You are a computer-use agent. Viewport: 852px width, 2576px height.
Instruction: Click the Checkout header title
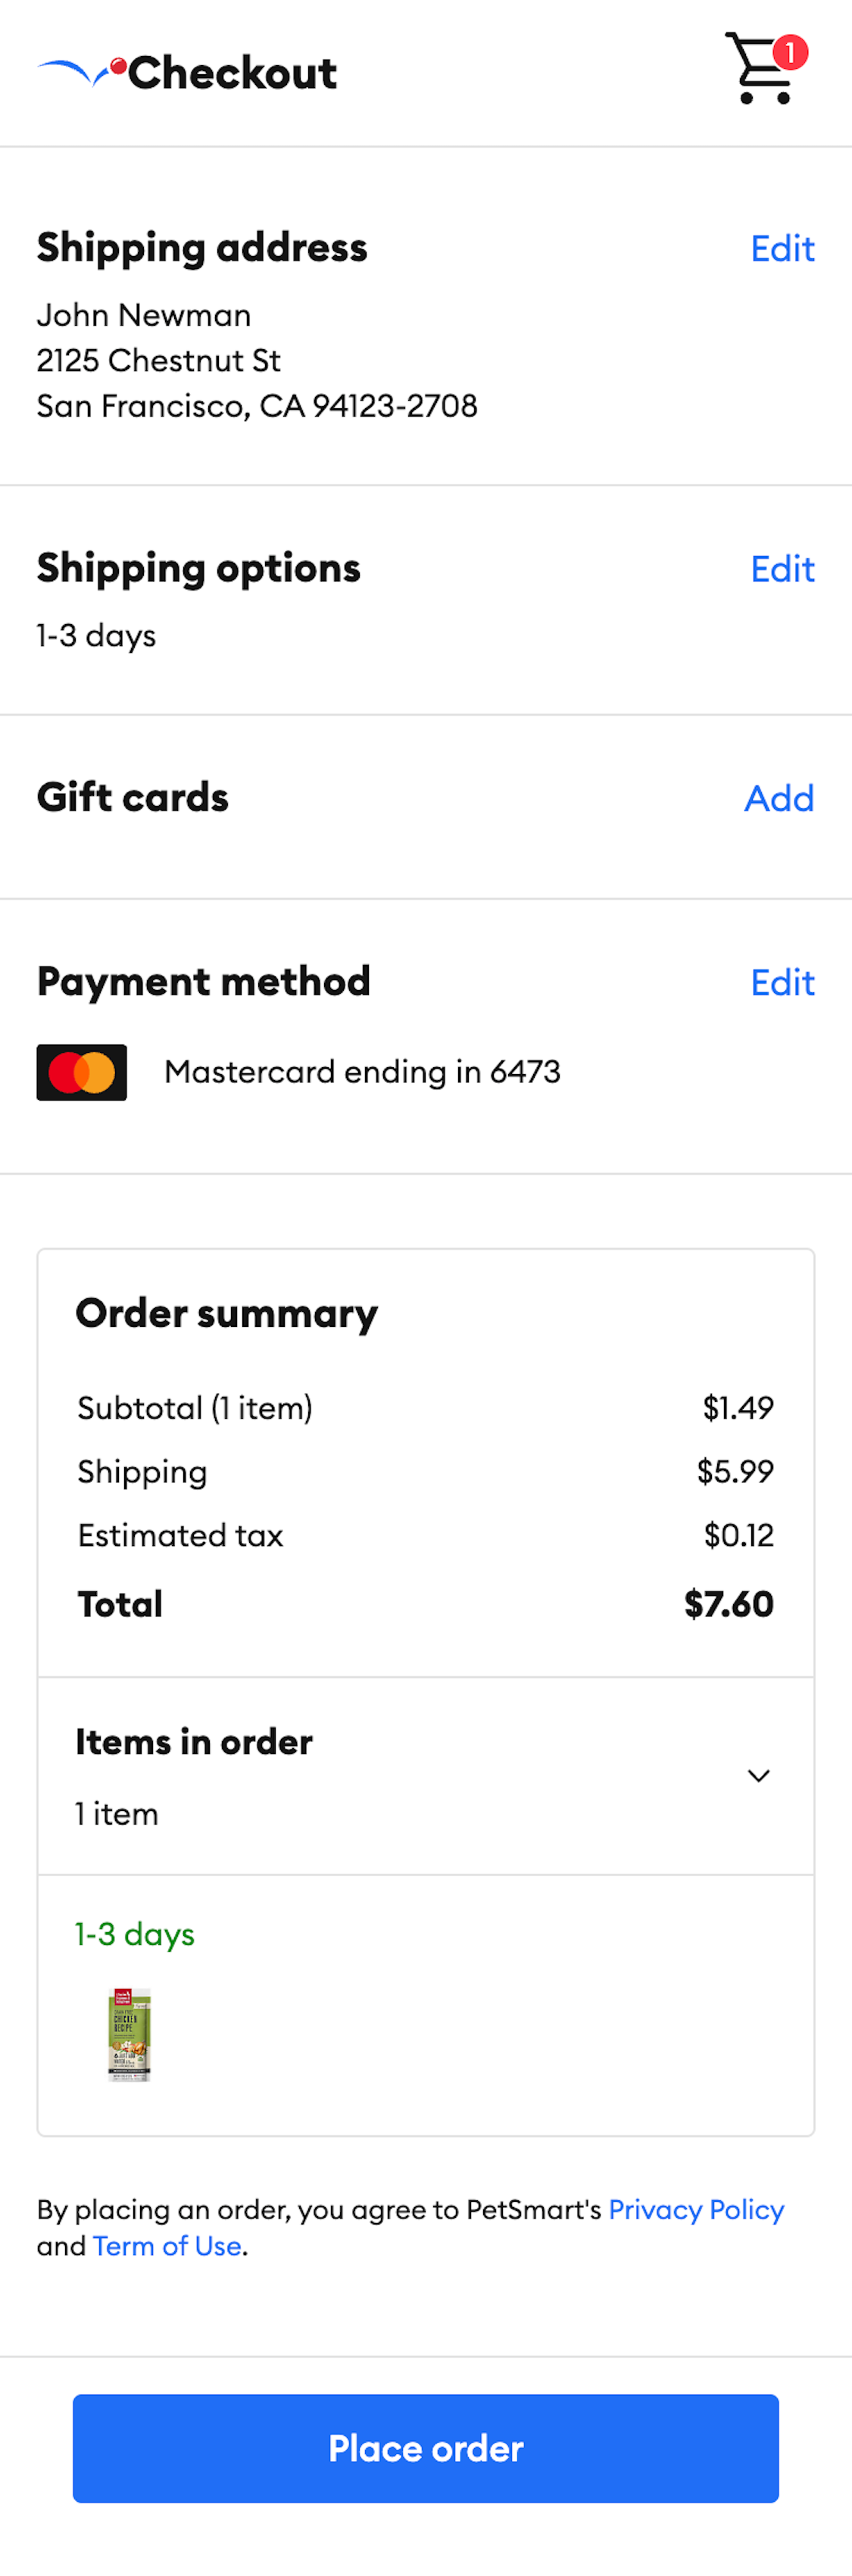(236, 71)
